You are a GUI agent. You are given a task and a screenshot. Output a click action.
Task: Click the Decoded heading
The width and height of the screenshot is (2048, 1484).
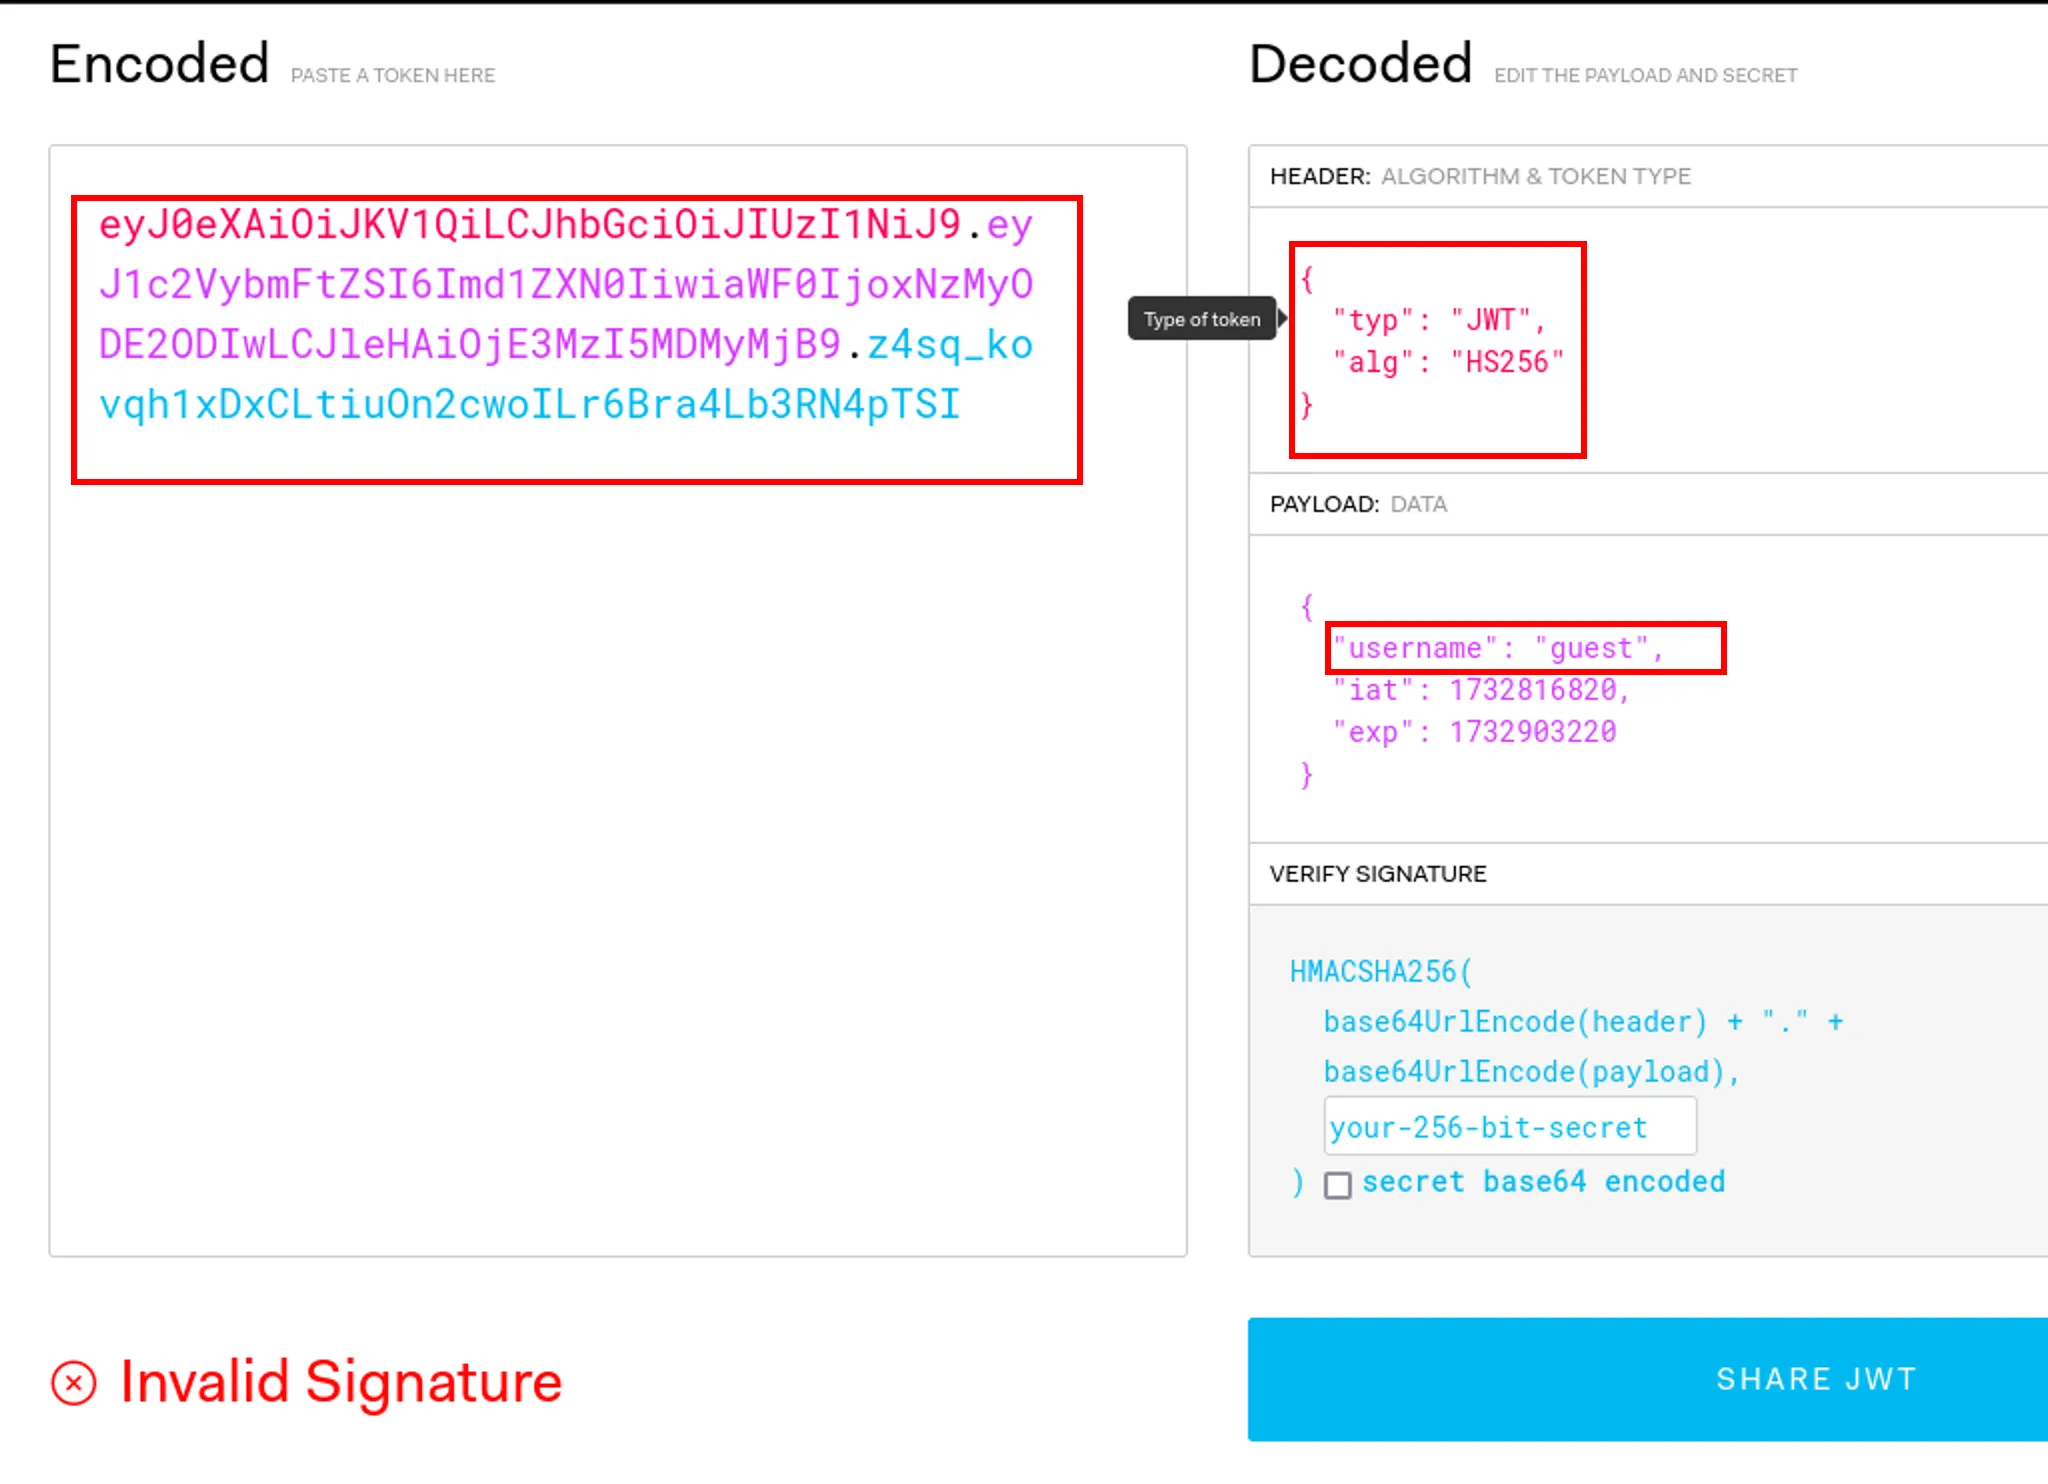1360,64
